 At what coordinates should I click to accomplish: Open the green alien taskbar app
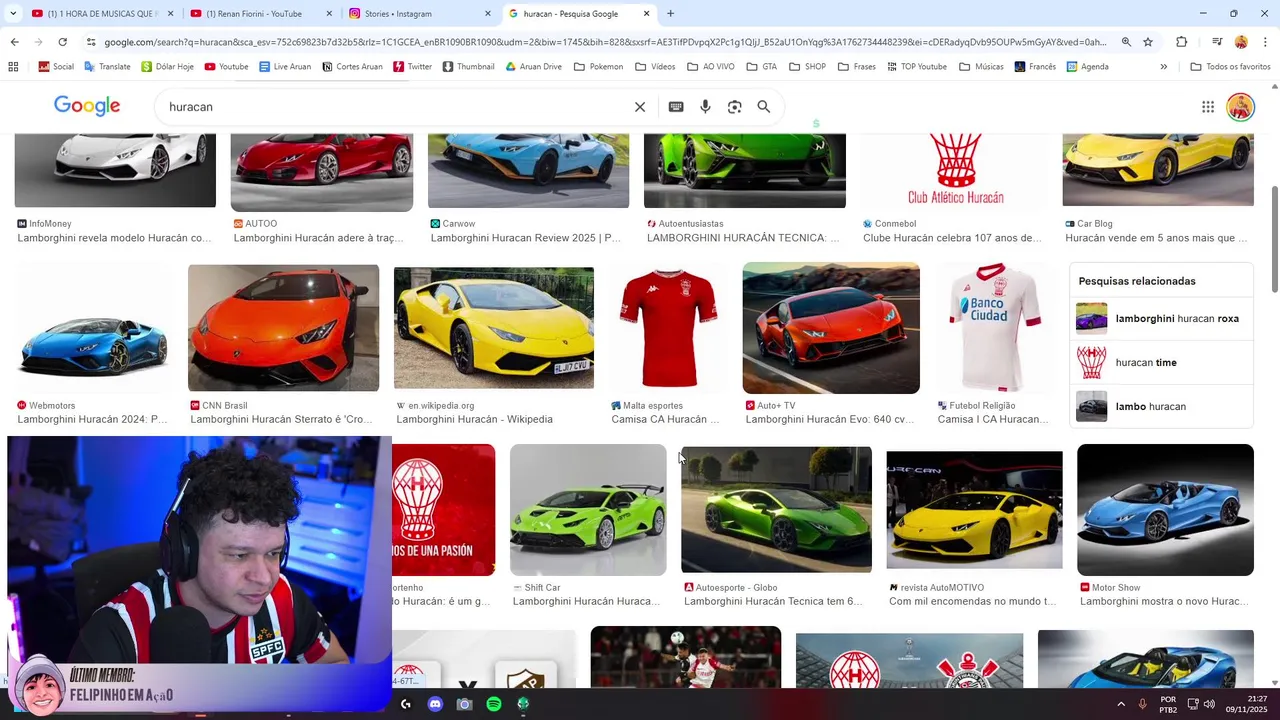click(523, 704)
